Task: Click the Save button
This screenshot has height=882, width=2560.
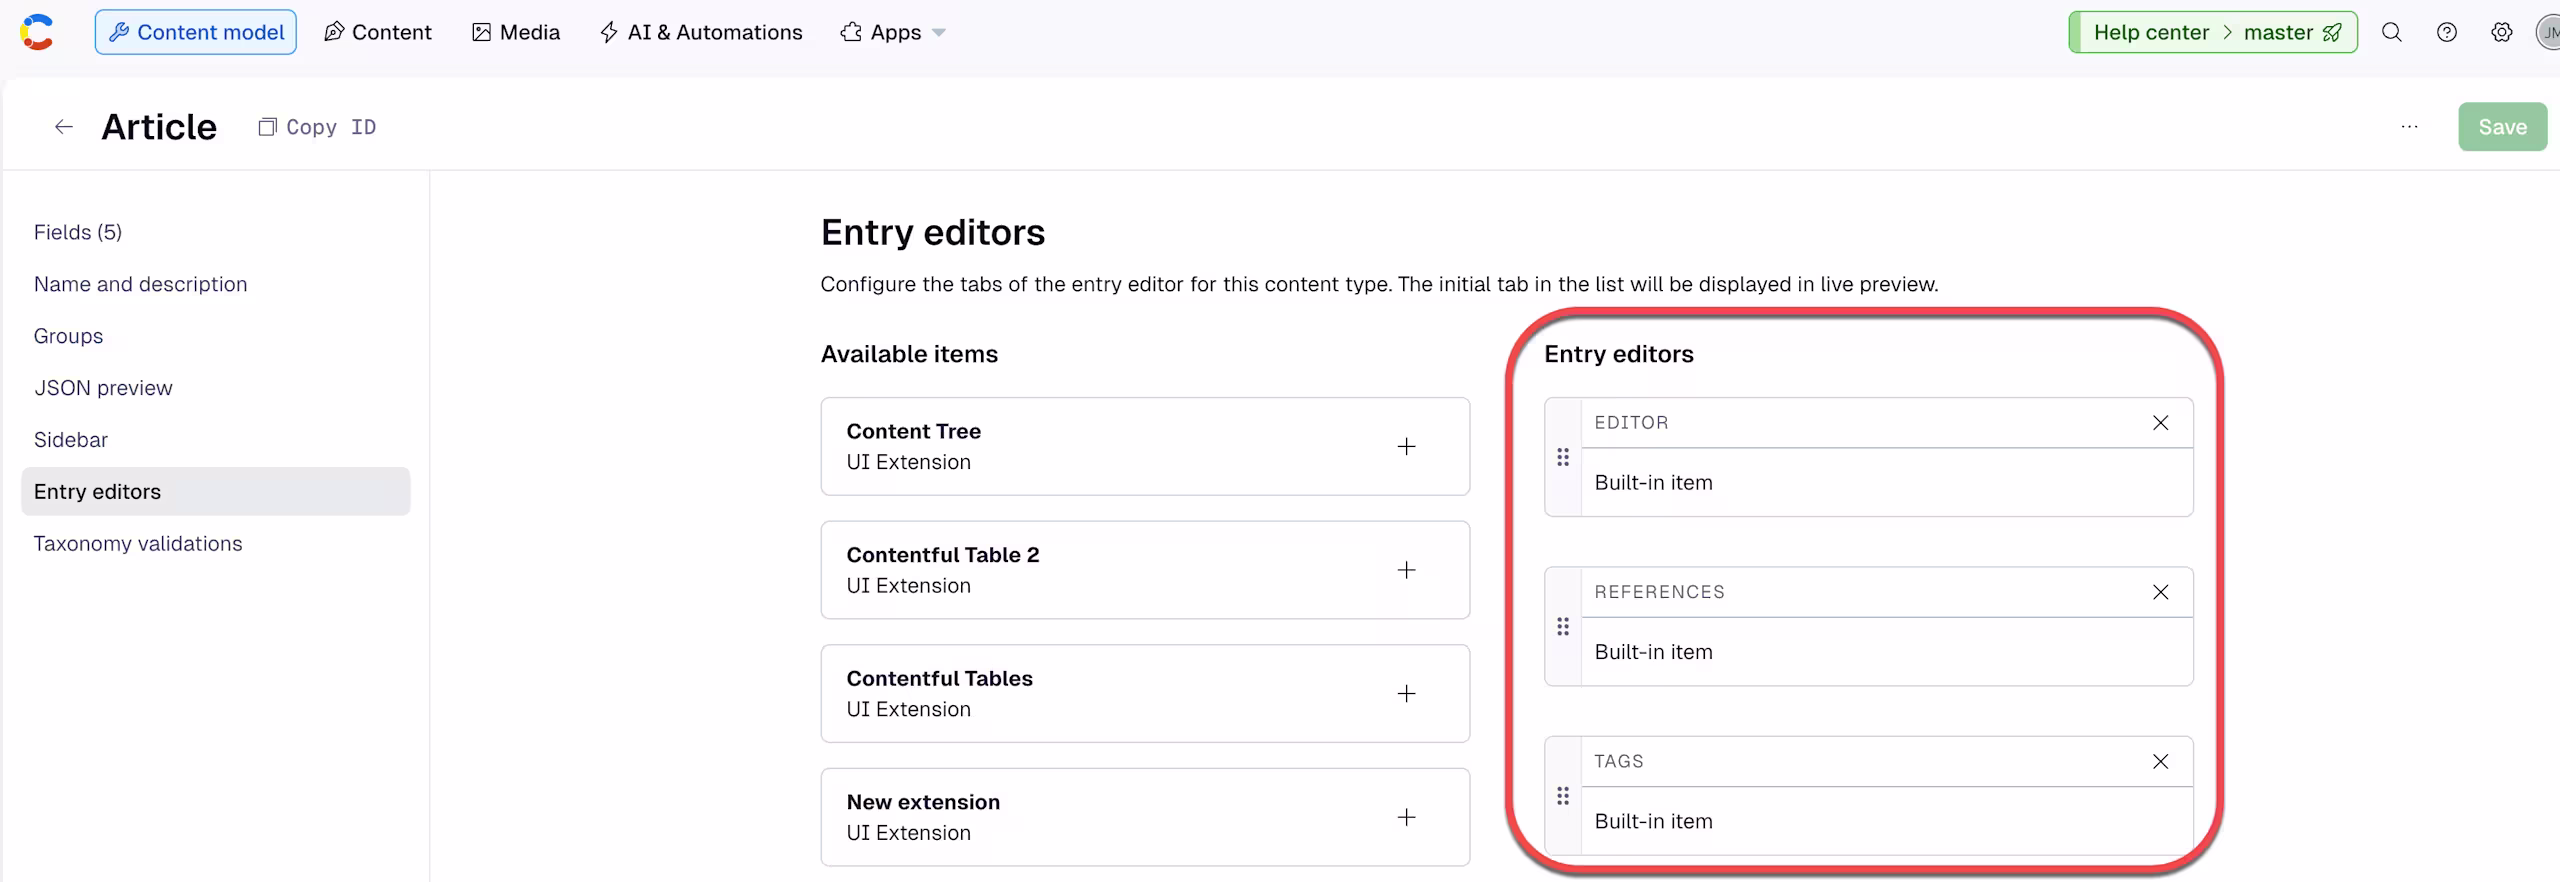Action: [2503, 127]
